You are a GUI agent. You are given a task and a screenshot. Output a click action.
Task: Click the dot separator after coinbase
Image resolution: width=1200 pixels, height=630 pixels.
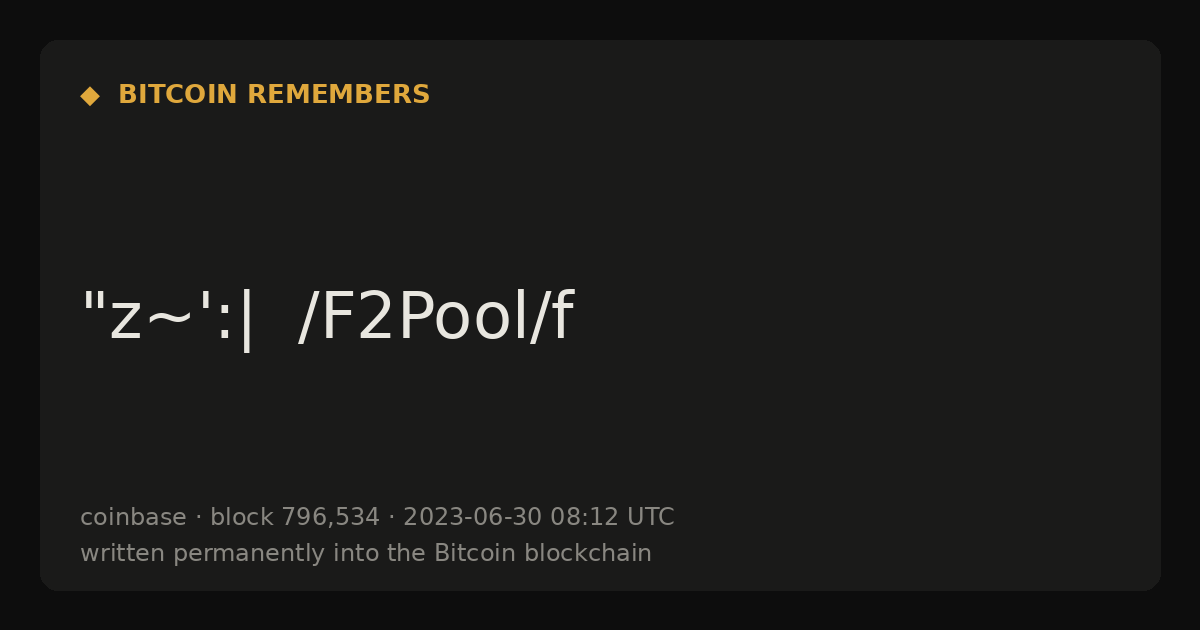click(198, 518)
